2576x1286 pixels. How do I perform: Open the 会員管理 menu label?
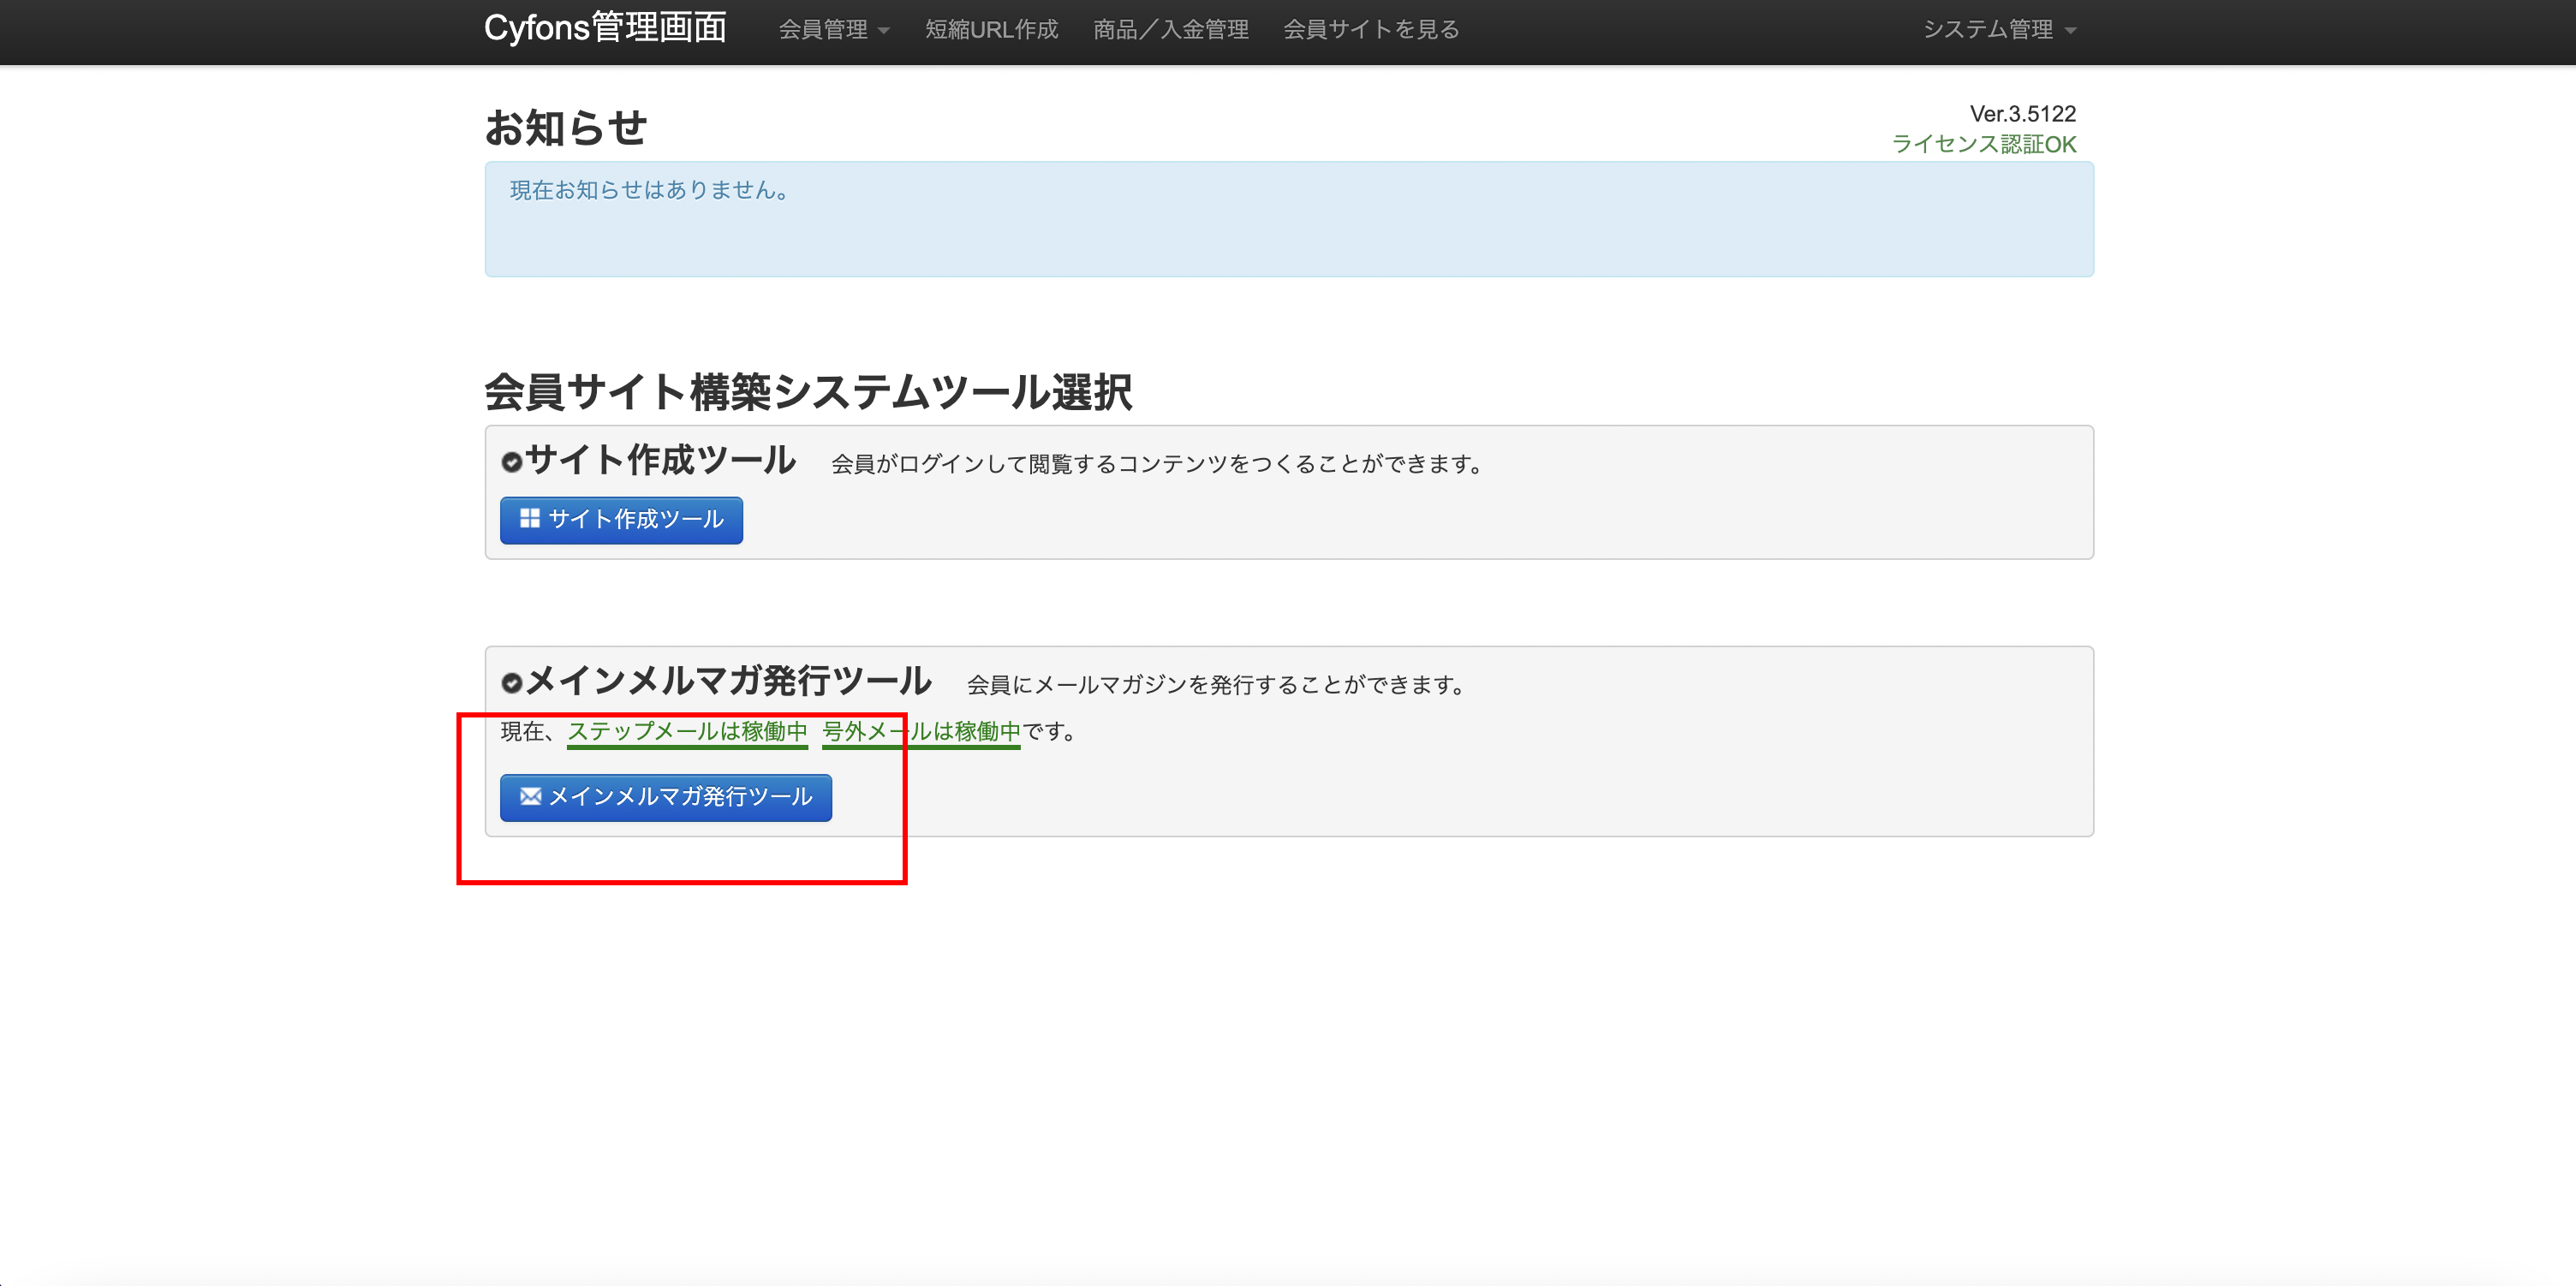(822, 30)
